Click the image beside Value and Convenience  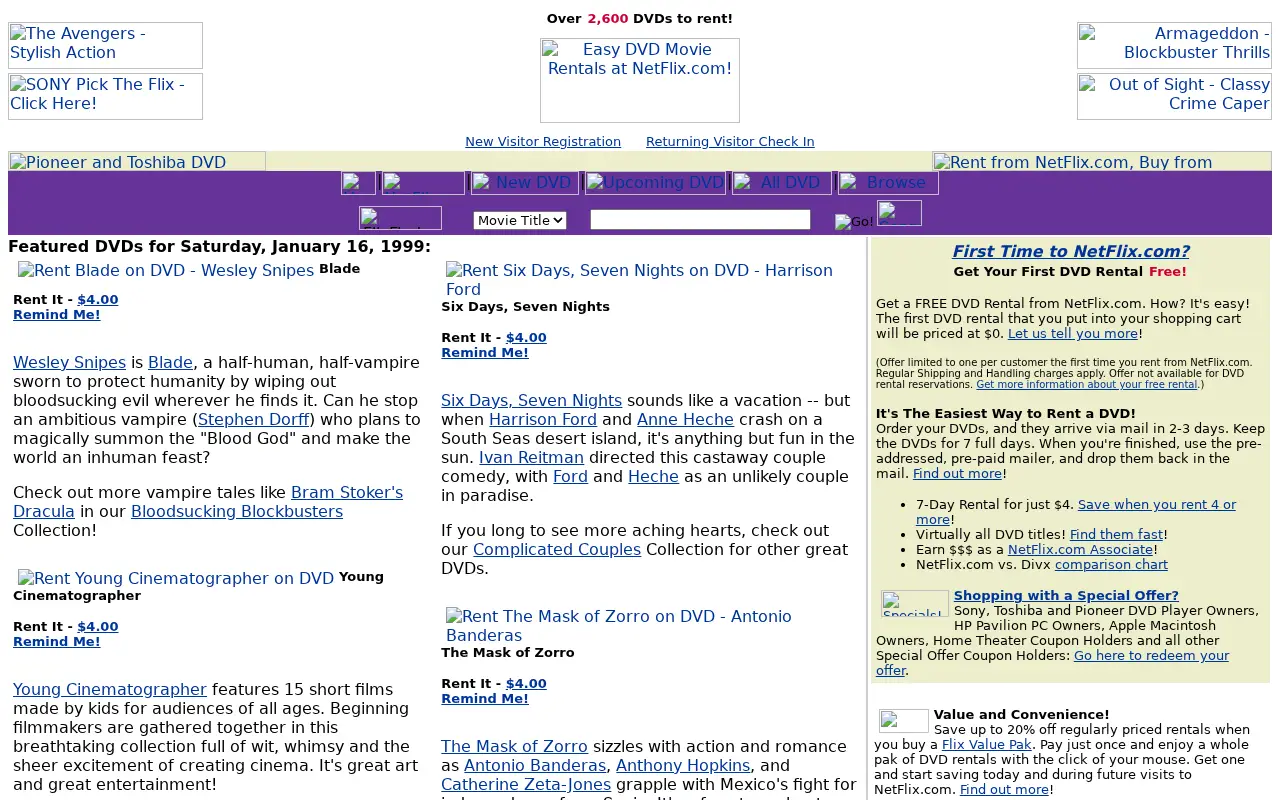(904, 721)
